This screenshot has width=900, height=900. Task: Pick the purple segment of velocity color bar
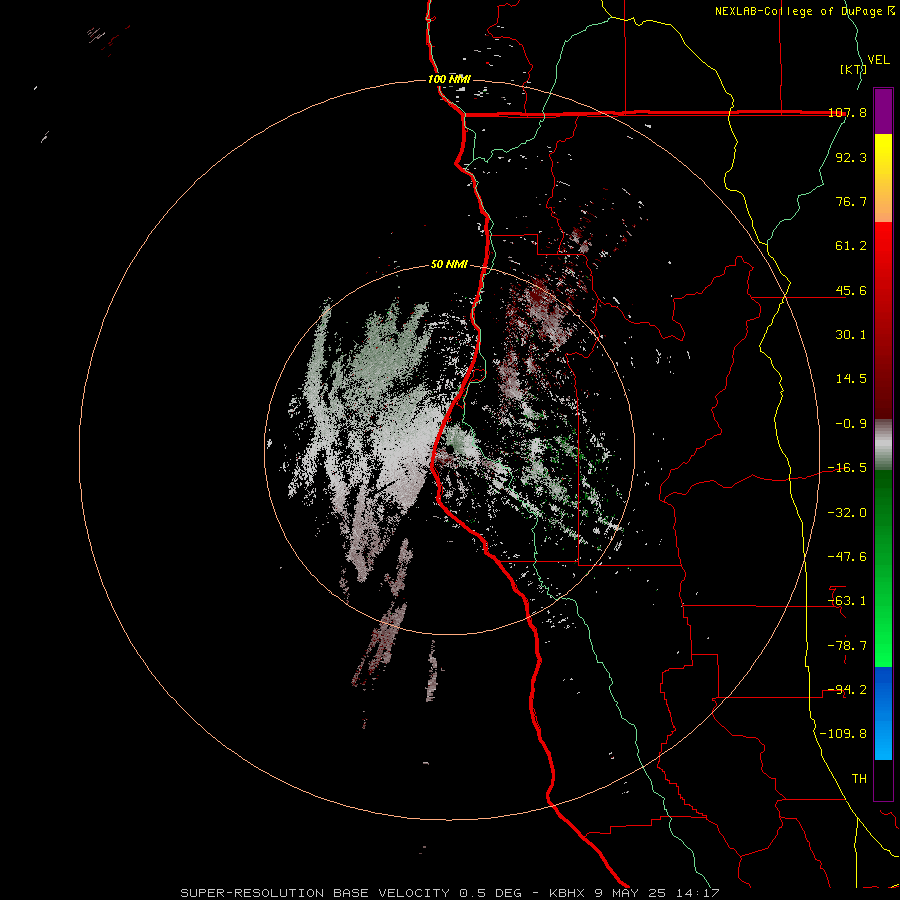pos(883,111)
